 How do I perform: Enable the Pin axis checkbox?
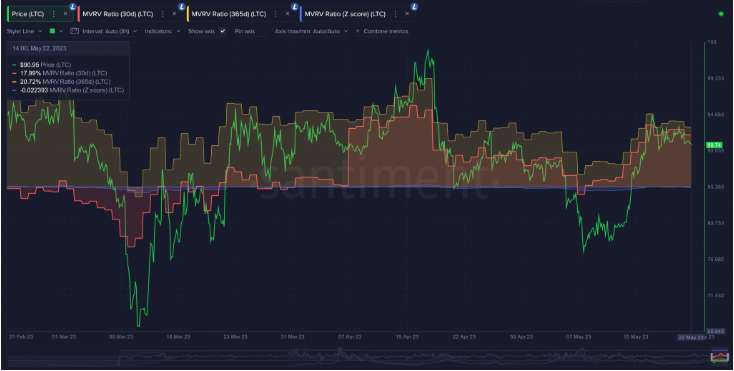(262, 31)
